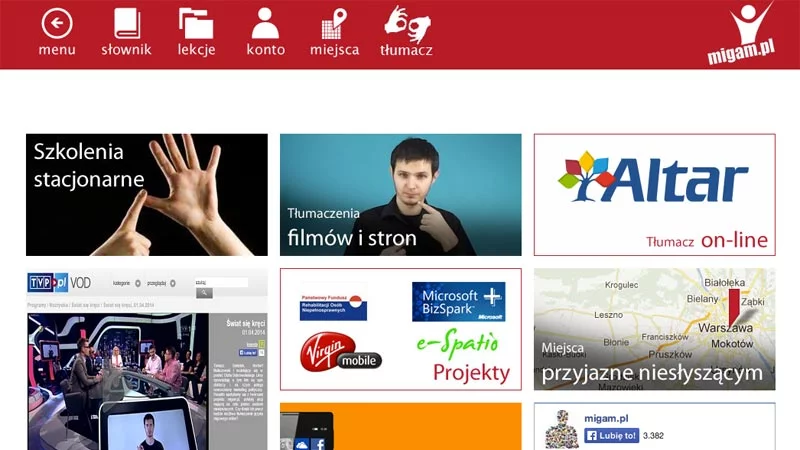The width and height of the screenshot is (800, 450).
Task: Click the Facebook Lubię to! button
Action: (611, 435)
